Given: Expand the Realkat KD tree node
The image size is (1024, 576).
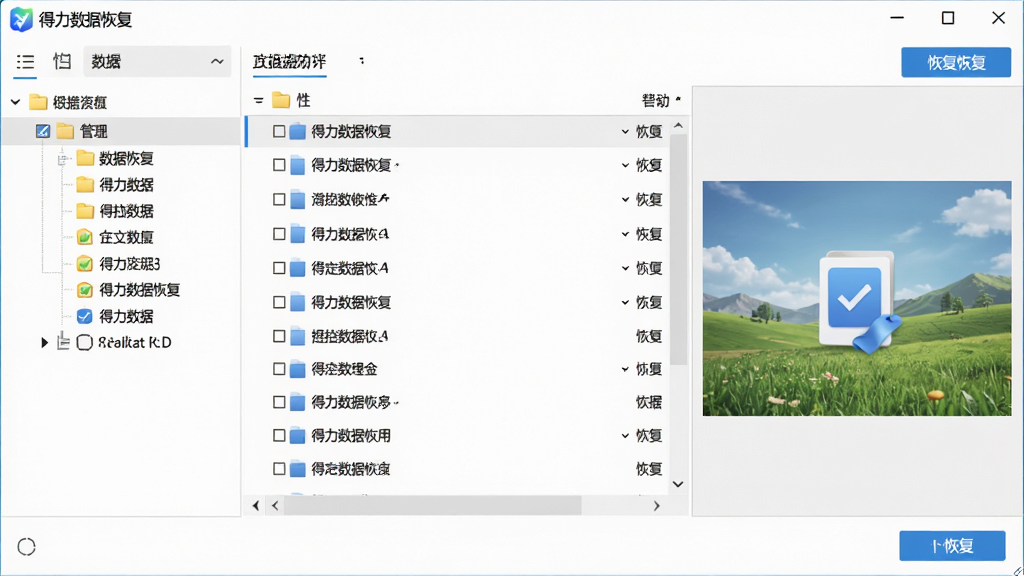Looking at the screenshot, I should (44, 342).
